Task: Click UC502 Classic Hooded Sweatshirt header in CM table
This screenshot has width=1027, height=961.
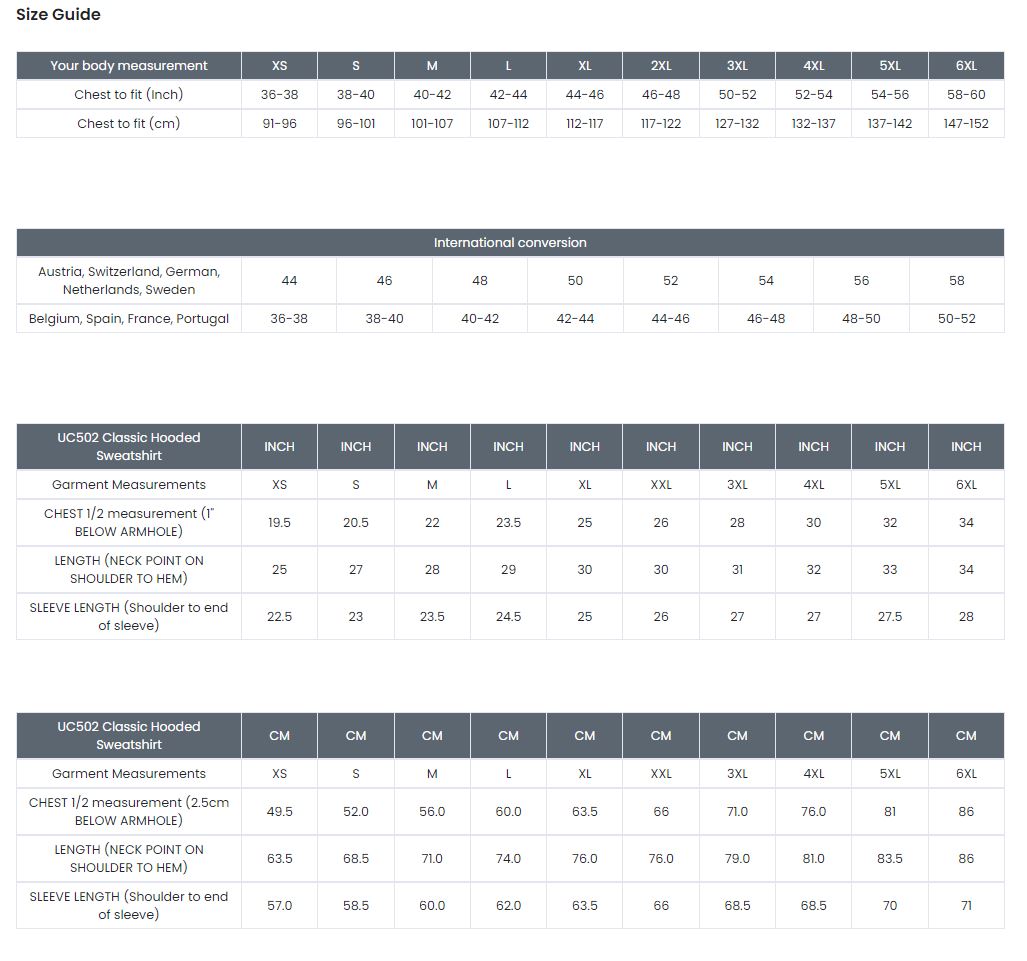Action: click(129, 736)
